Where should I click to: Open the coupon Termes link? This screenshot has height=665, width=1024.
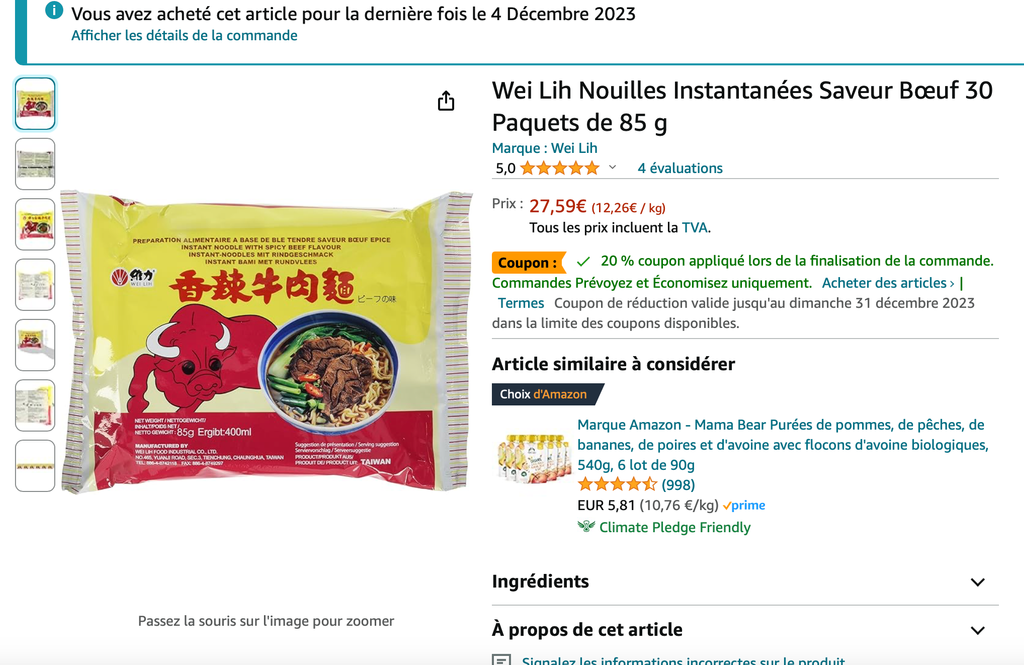520,303
